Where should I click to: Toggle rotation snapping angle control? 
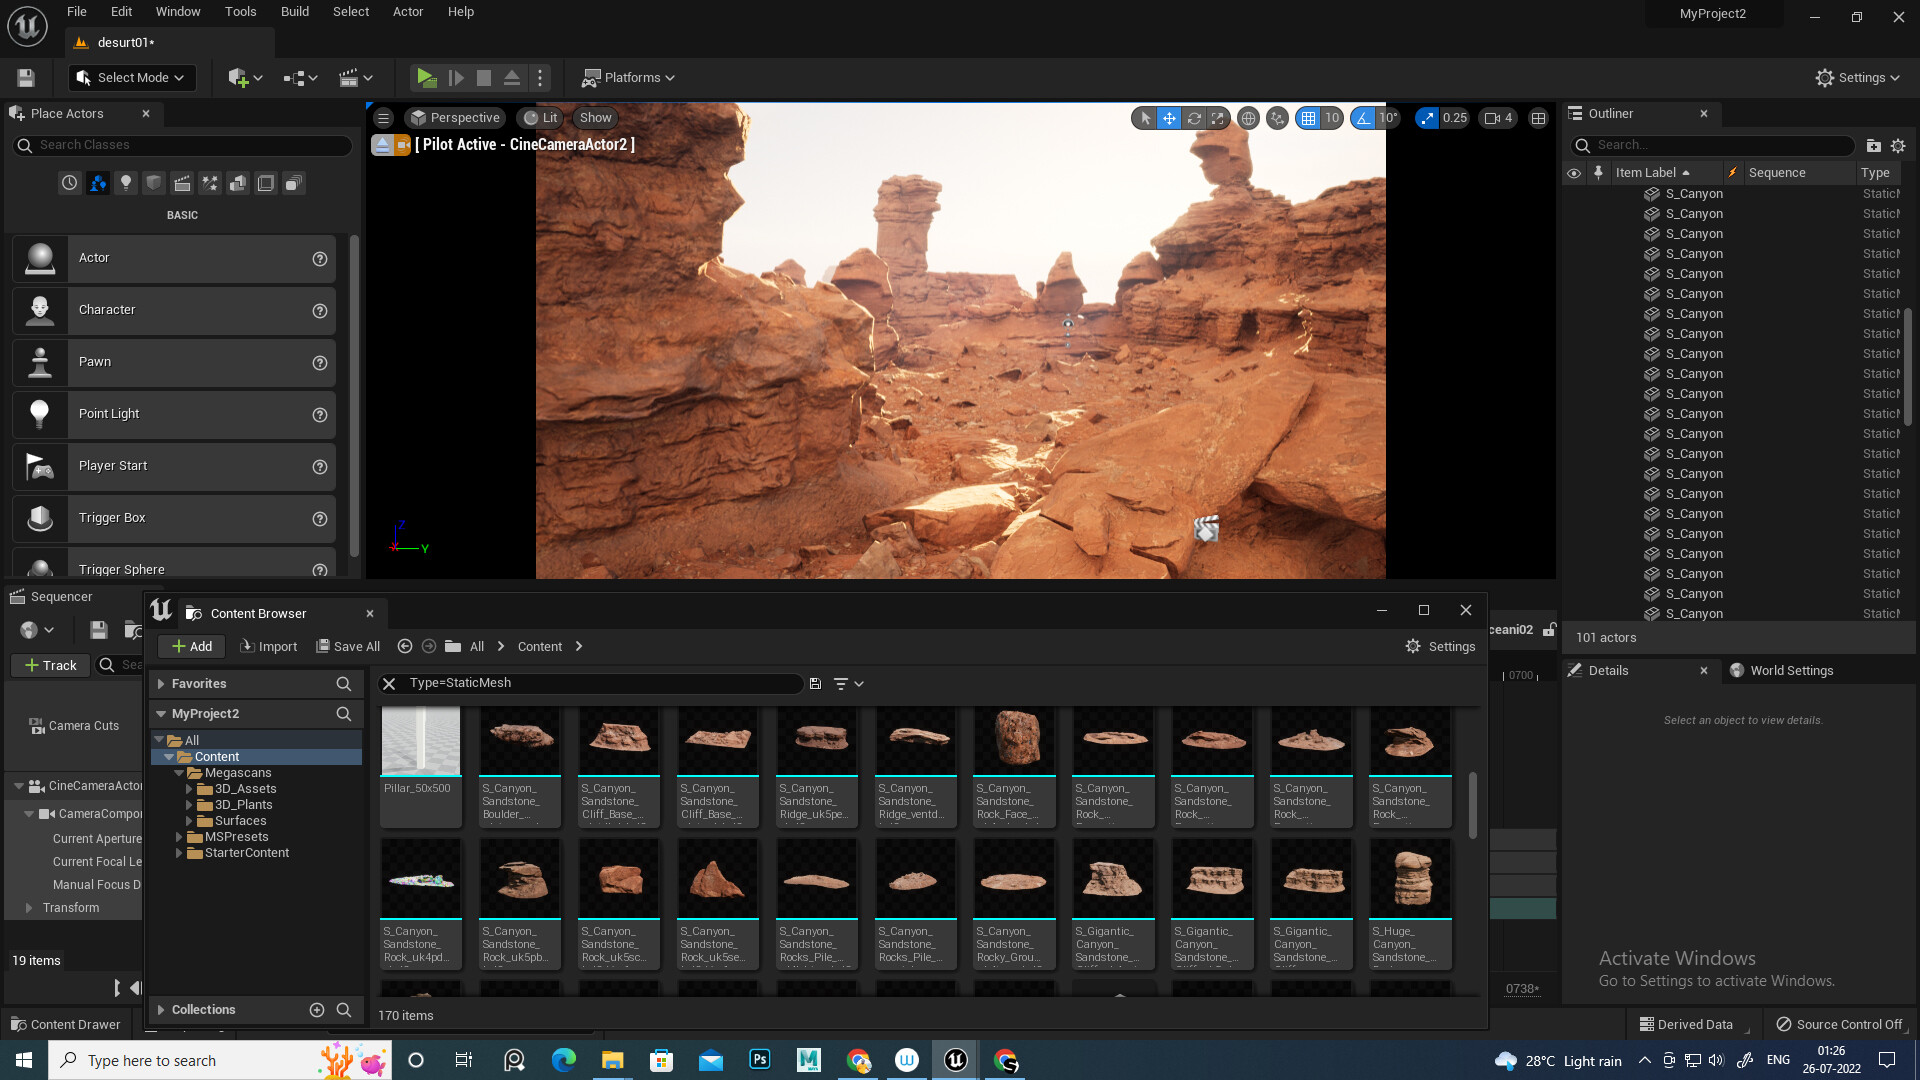coord(1363,118)
